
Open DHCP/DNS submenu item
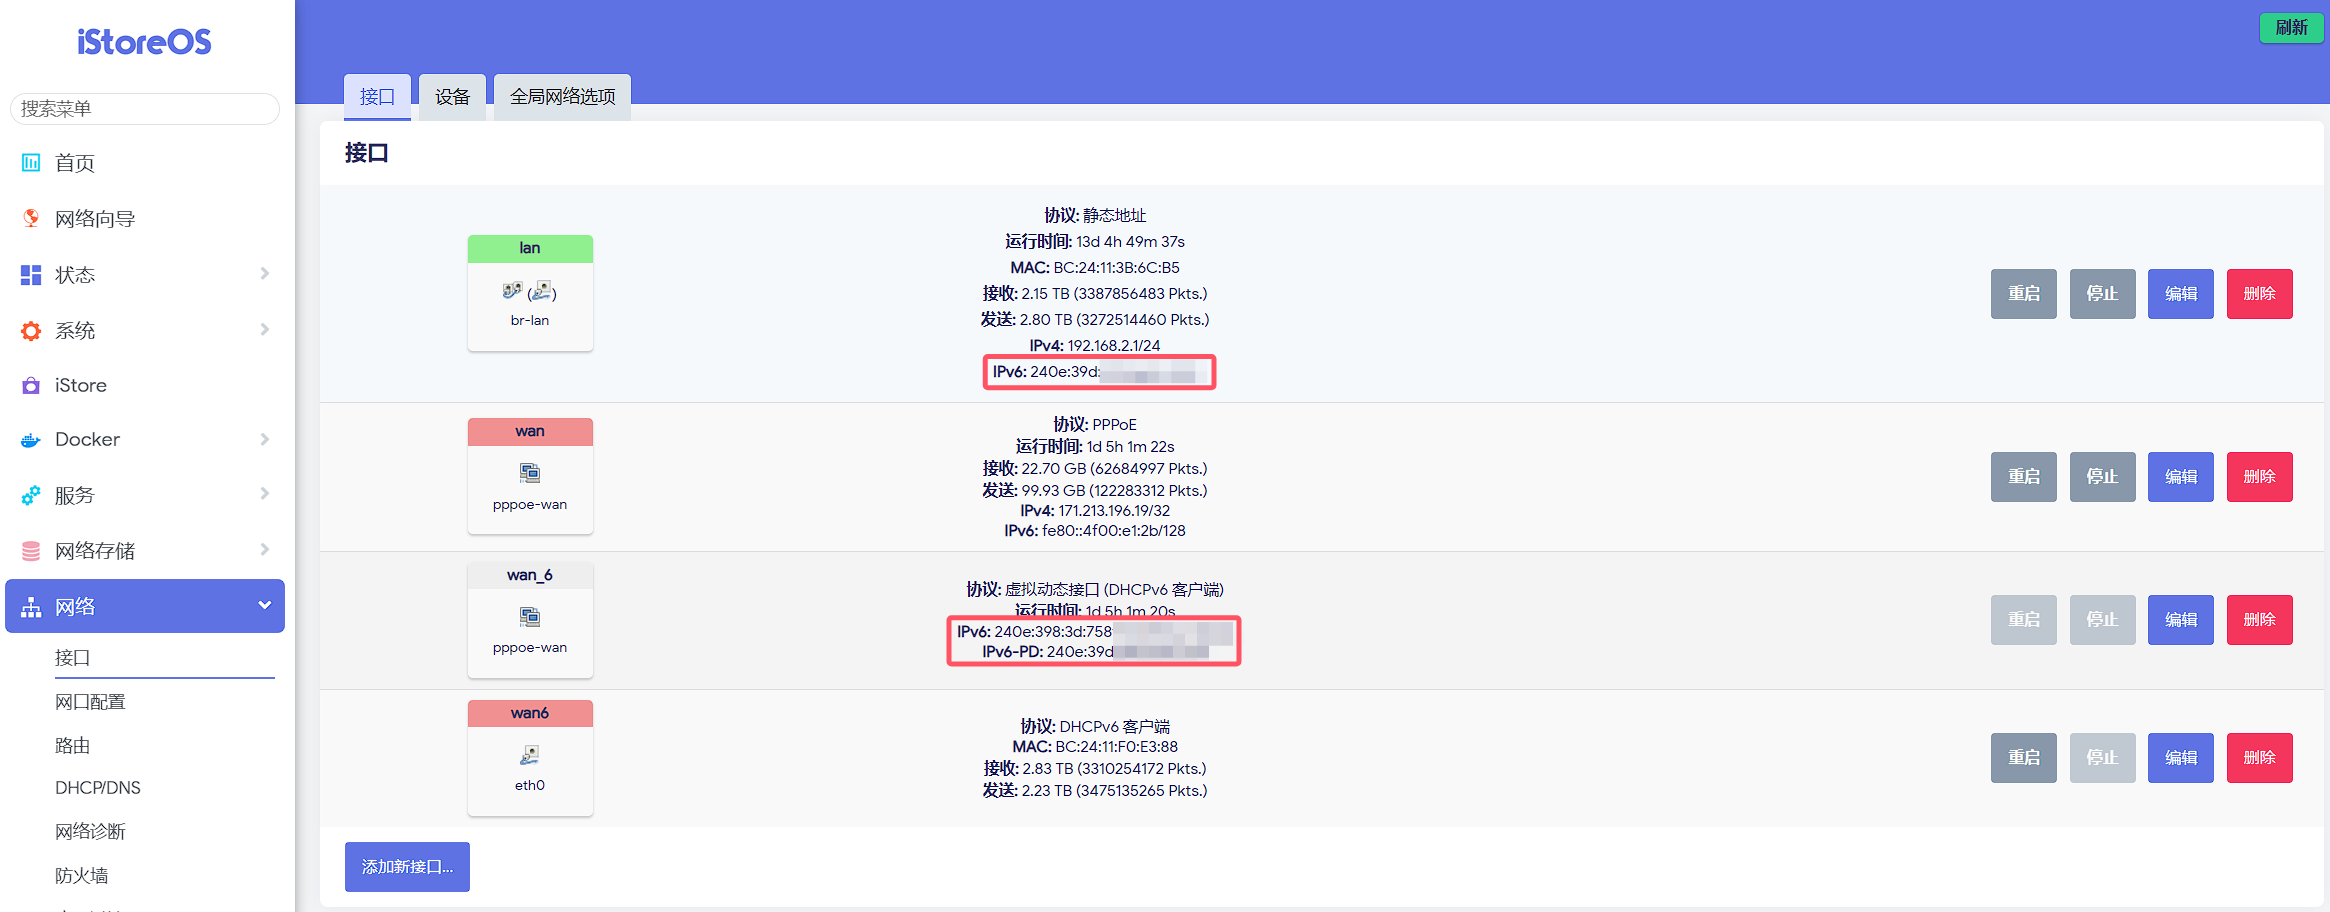[x=97, y=787]
